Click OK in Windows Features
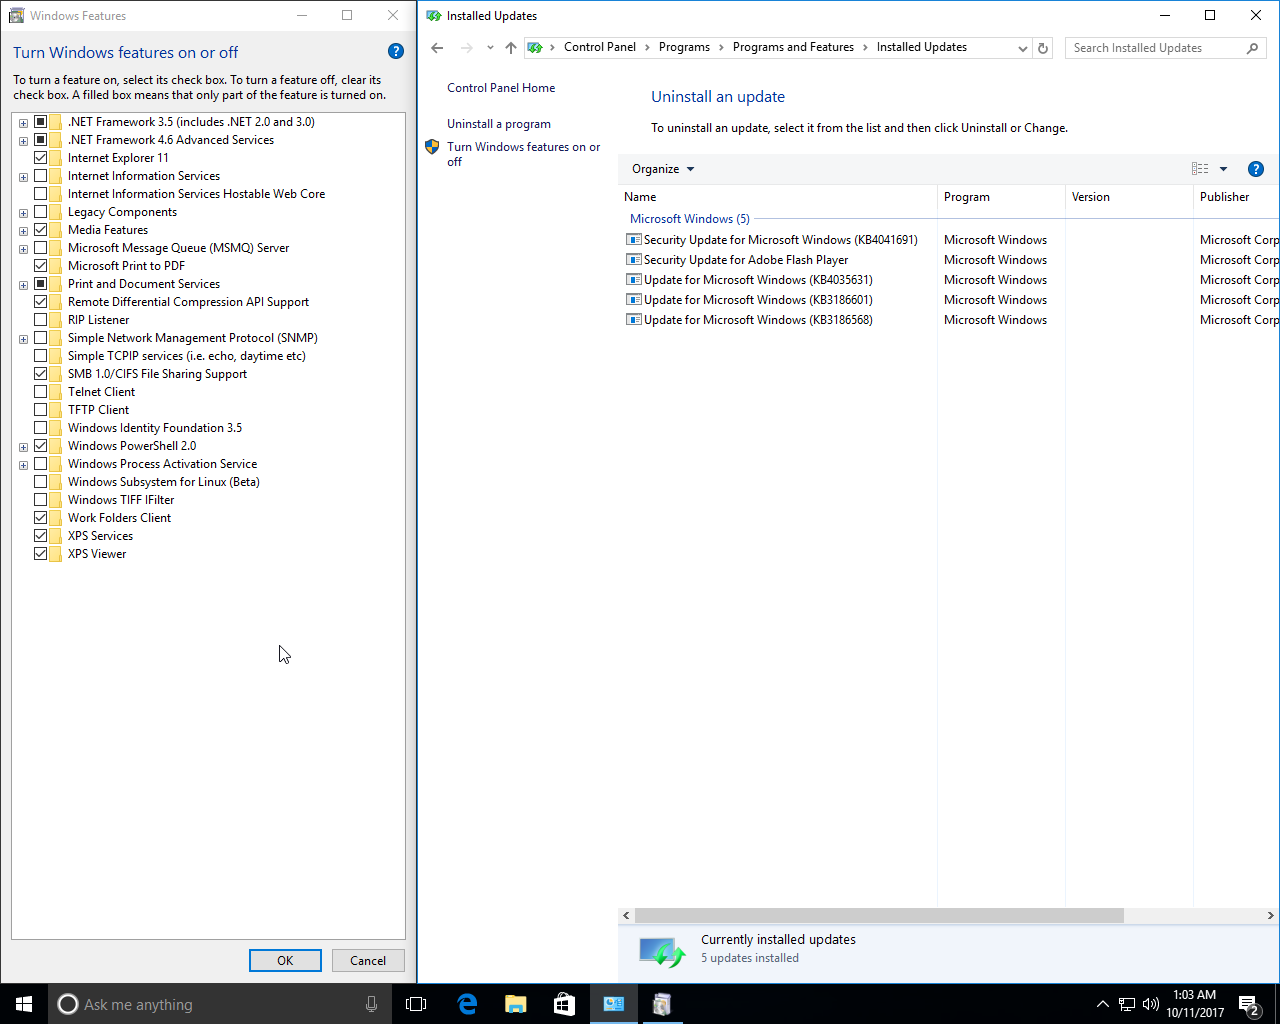Image resolution: width=1280 pixels, height=1024 pixels. pyautogui.click(x=285, y=960)
